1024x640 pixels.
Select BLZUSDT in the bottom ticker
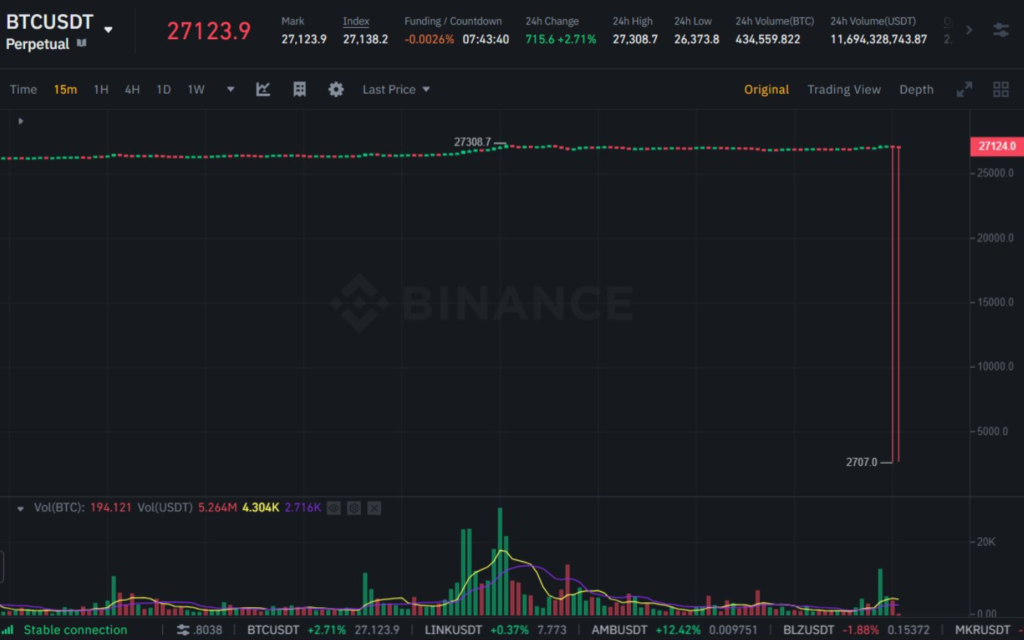coord(808,630)
